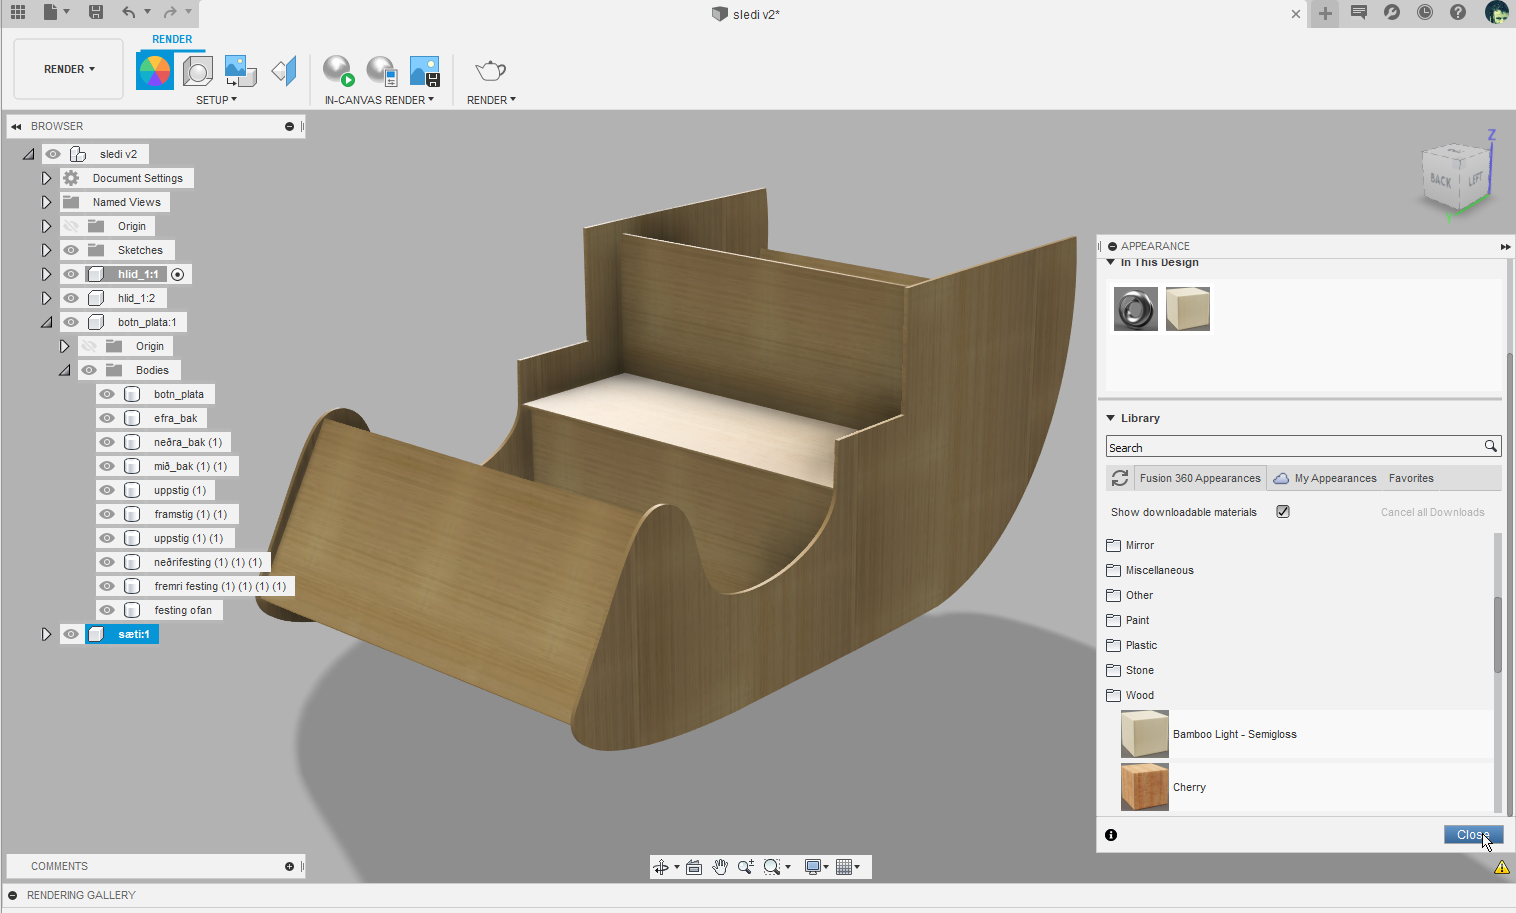Open the SETUP dropdown menu

(216, 100)
